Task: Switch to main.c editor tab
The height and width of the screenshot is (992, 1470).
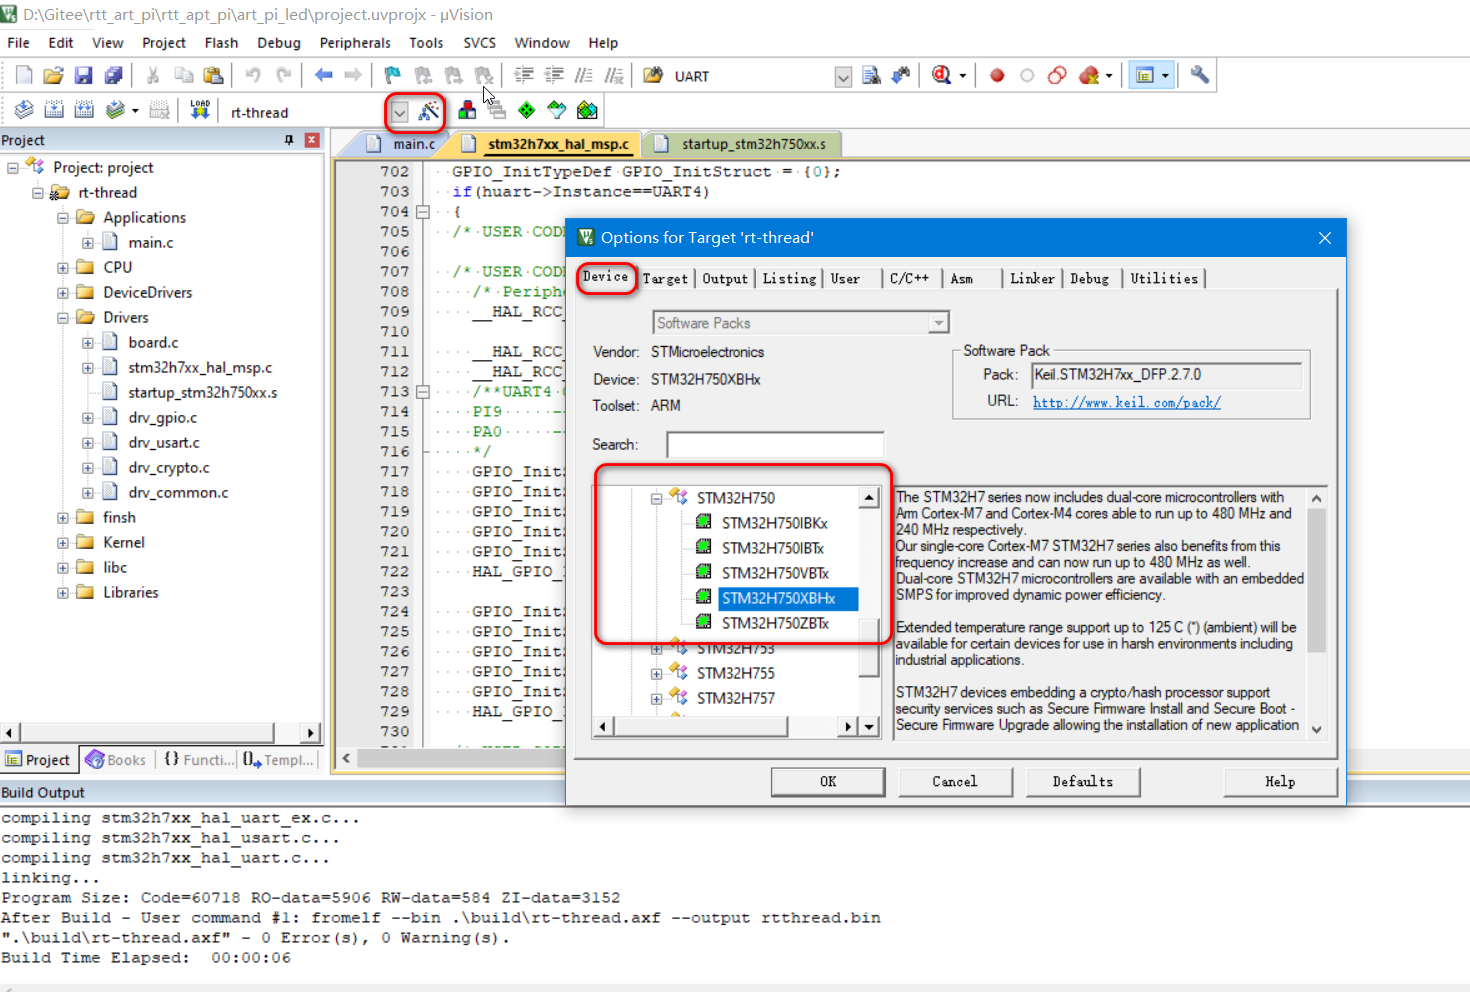Action: pos(403,144)
